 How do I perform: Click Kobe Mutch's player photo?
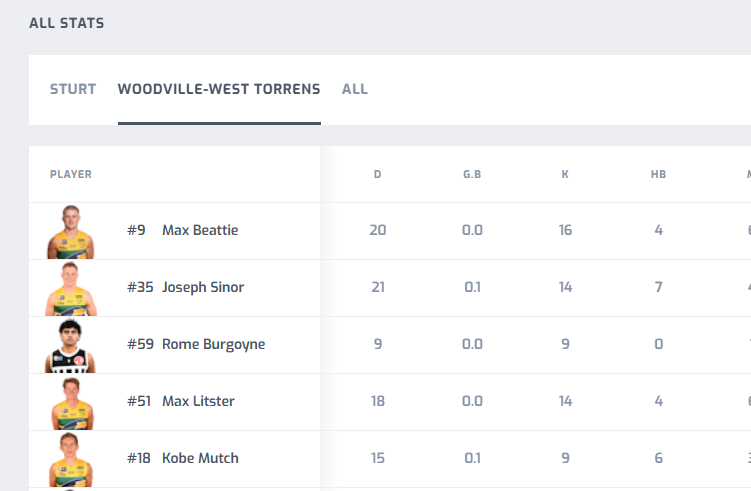[71, 460]
